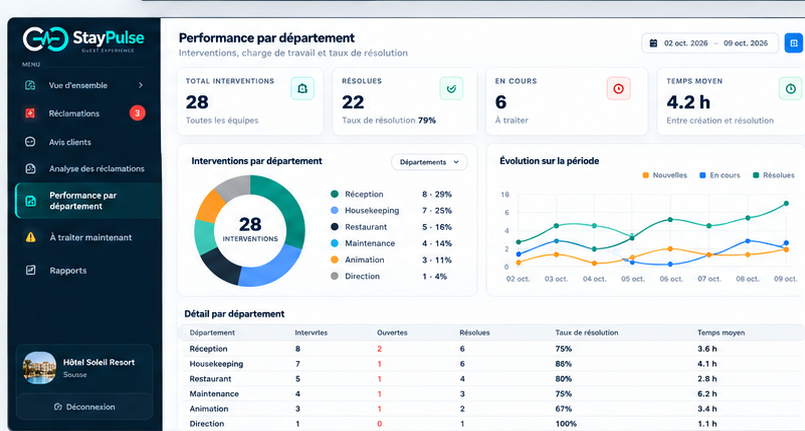The height and width of the screenshot is (431, 805).
Task: Sort by Temps moyen column header
Action: point(721,332)
